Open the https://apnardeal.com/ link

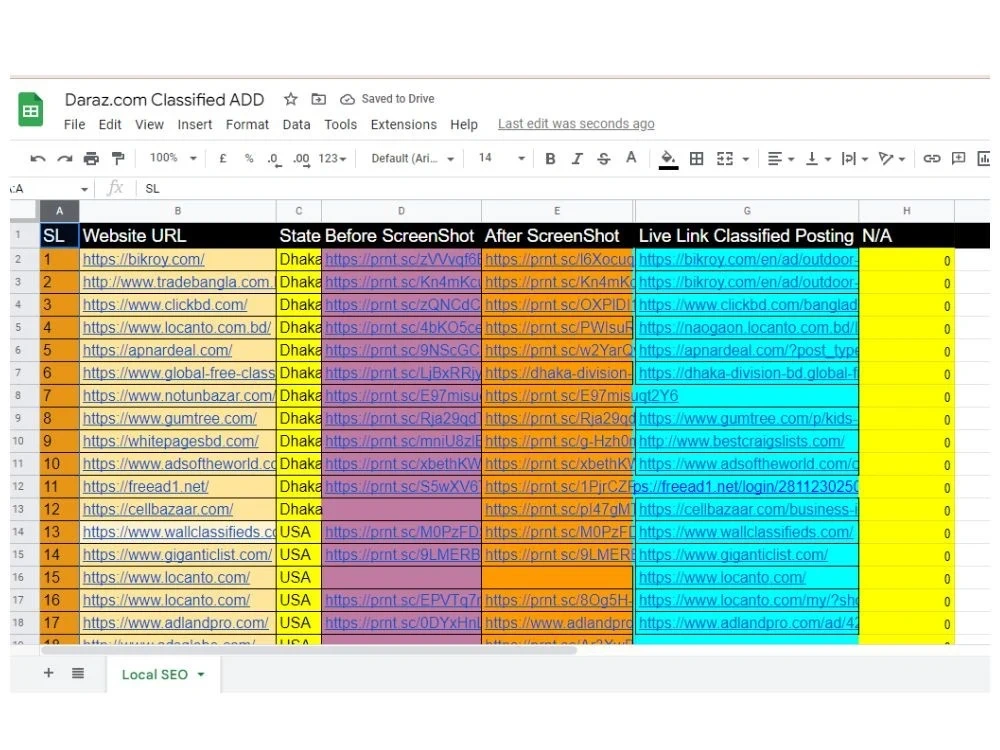click(157, 350)
